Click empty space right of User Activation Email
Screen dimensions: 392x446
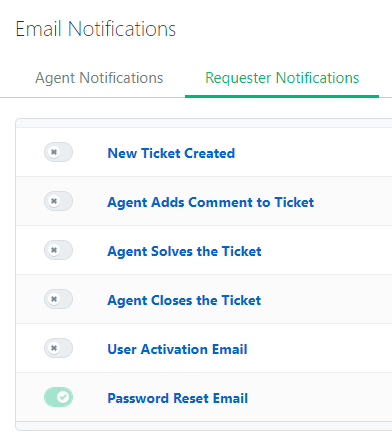(x=320, y=348)
